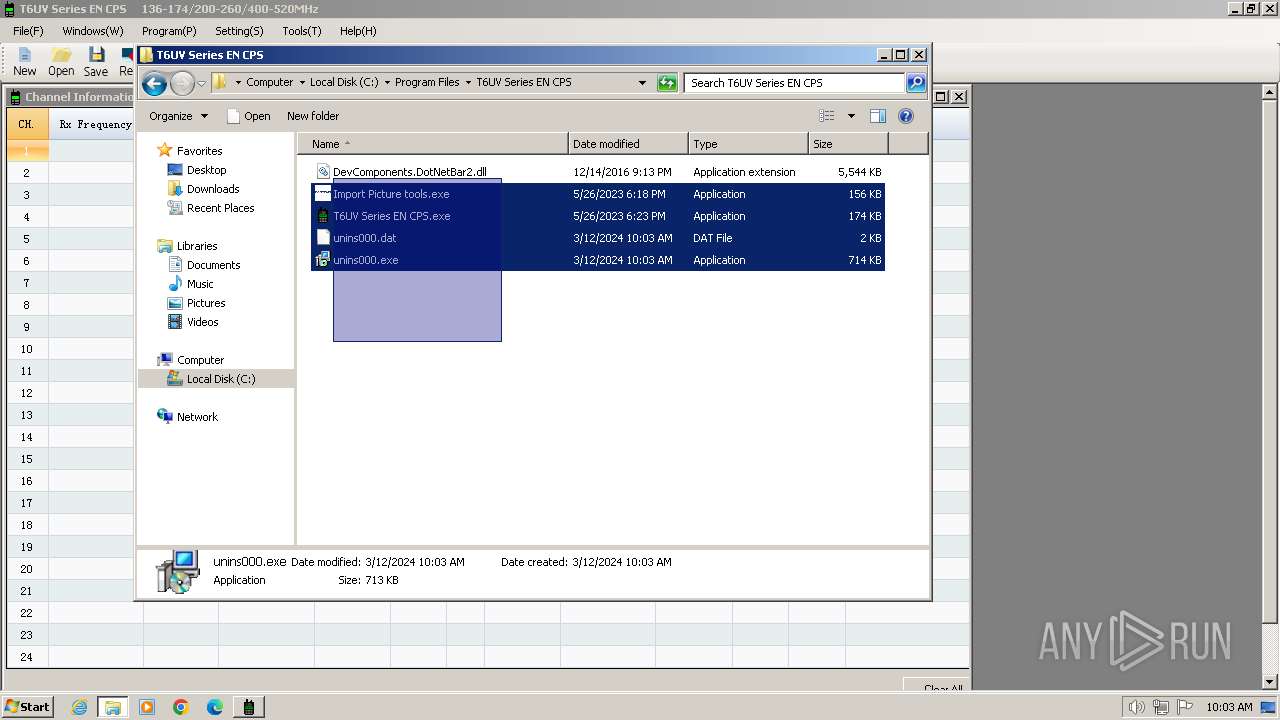Open previous locations dropdown in address bar
Screen dimensions: 1280x720
point(642,83)
